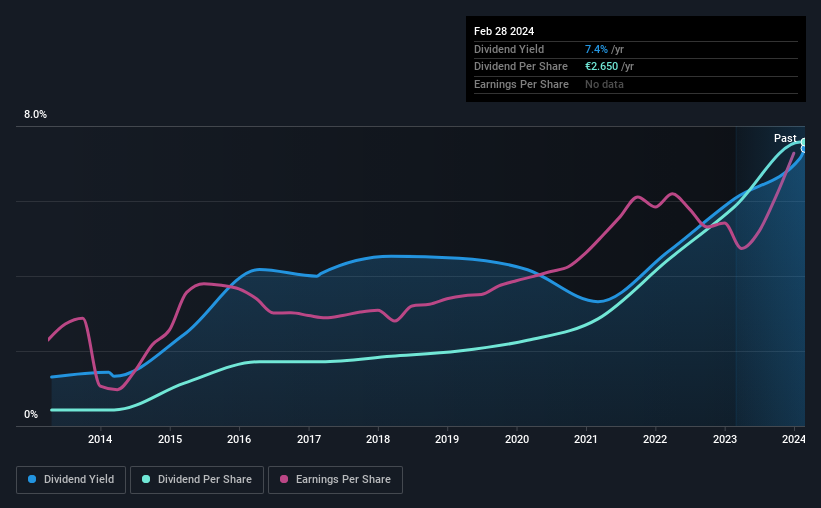Toggle the Dividend Yield legend item

tap(71, 480)
